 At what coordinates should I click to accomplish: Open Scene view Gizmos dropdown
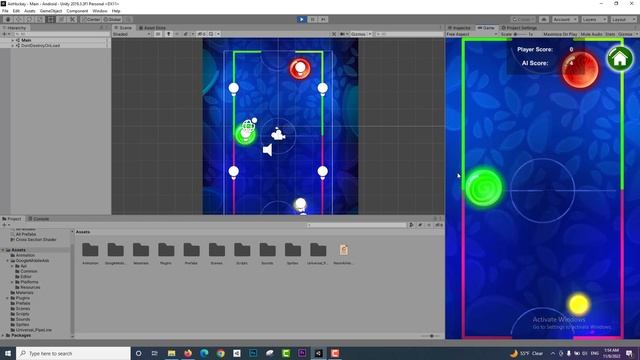[x=361, y=34]
